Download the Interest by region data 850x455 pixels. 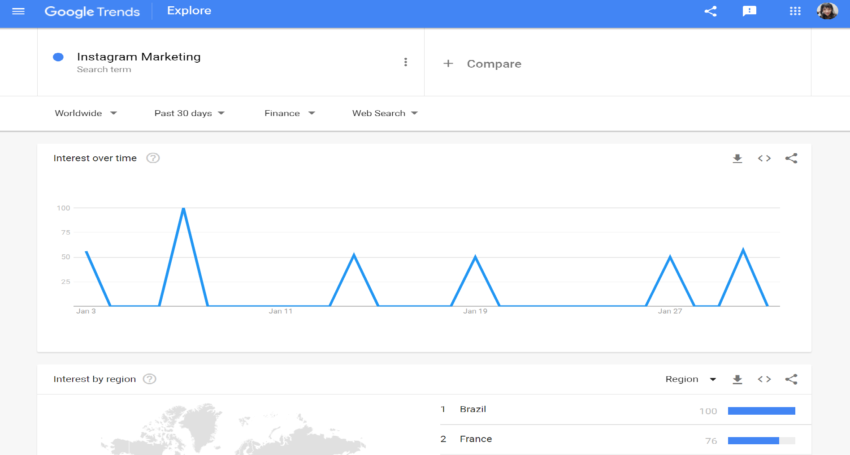tap(737, 379)
